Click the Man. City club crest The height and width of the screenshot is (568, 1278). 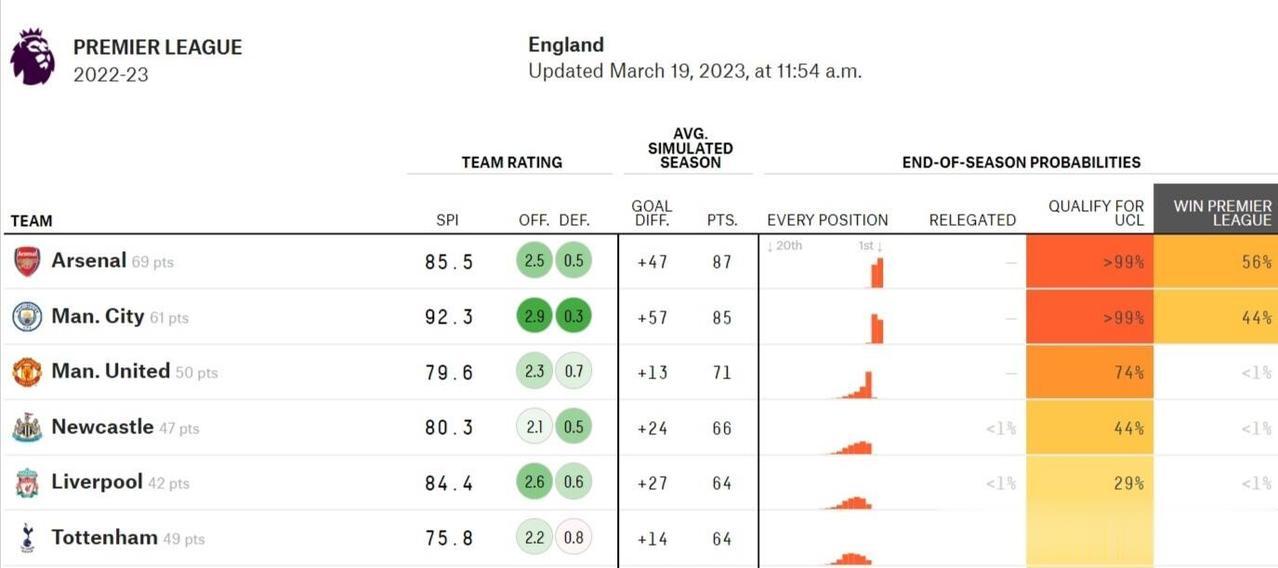27,317
